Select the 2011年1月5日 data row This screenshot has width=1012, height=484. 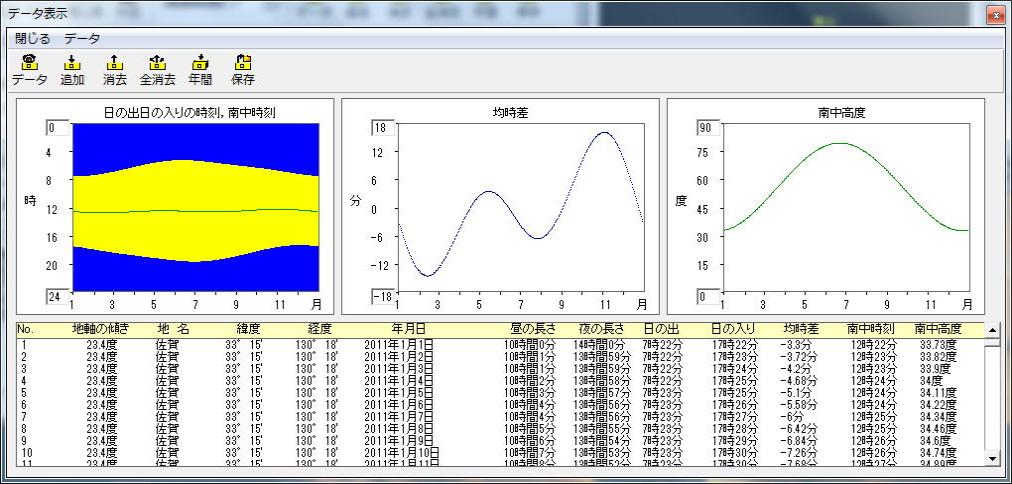tap(400, 392)
